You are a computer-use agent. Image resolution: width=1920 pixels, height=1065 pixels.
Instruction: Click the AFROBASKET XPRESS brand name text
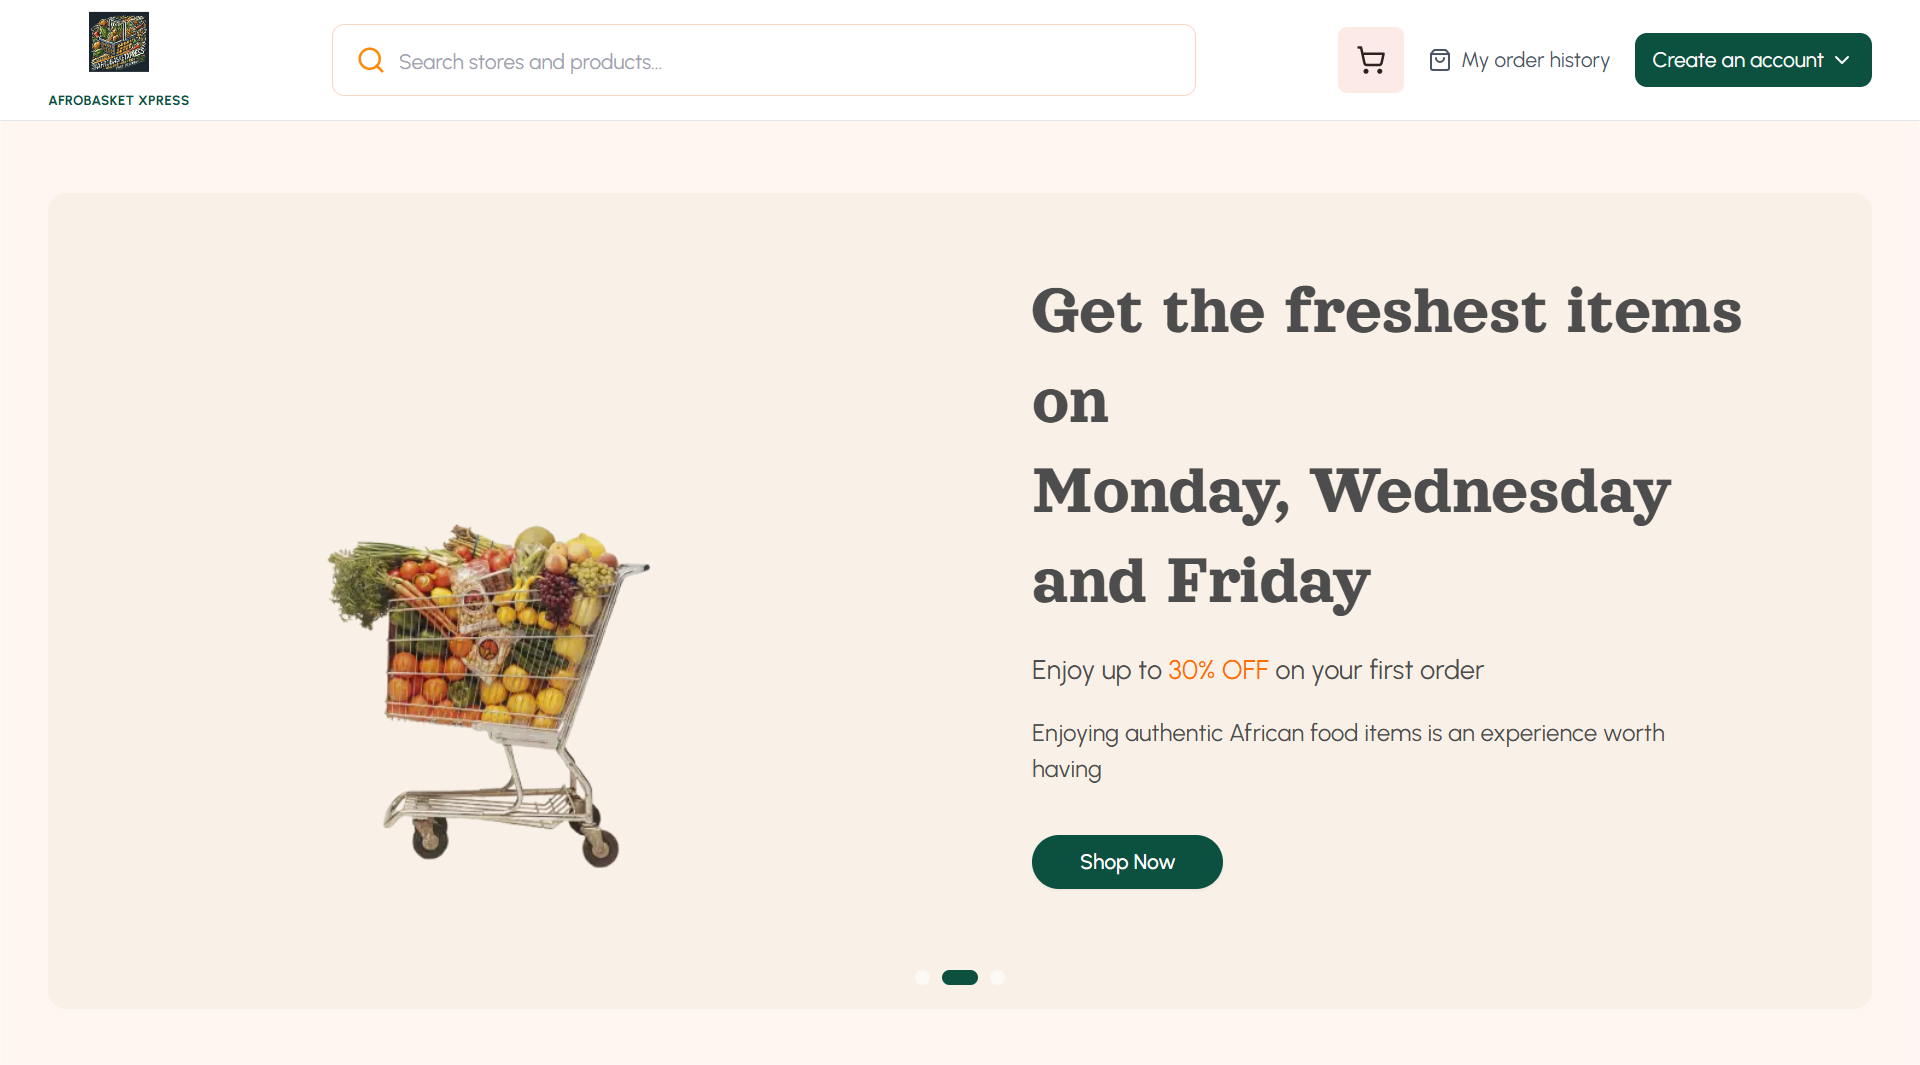click(119, 100)
